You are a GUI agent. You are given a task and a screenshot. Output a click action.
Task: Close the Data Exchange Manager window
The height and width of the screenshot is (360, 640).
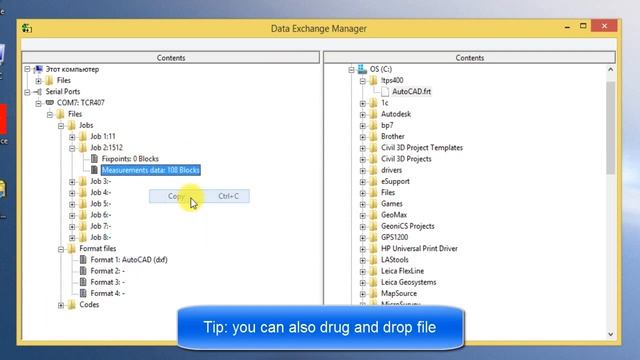tap(604, 26)
